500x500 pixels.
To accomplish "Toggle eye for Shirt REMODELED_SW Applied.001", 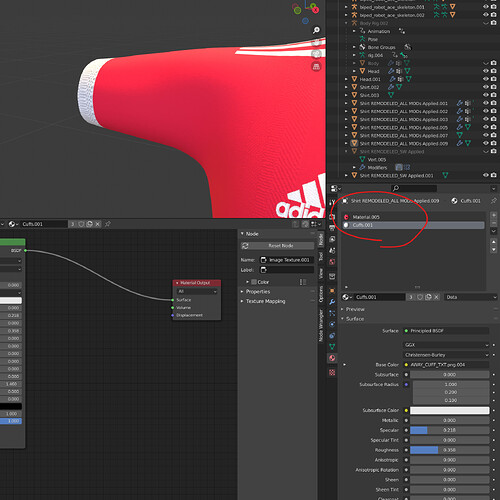I will click(486, 175).
